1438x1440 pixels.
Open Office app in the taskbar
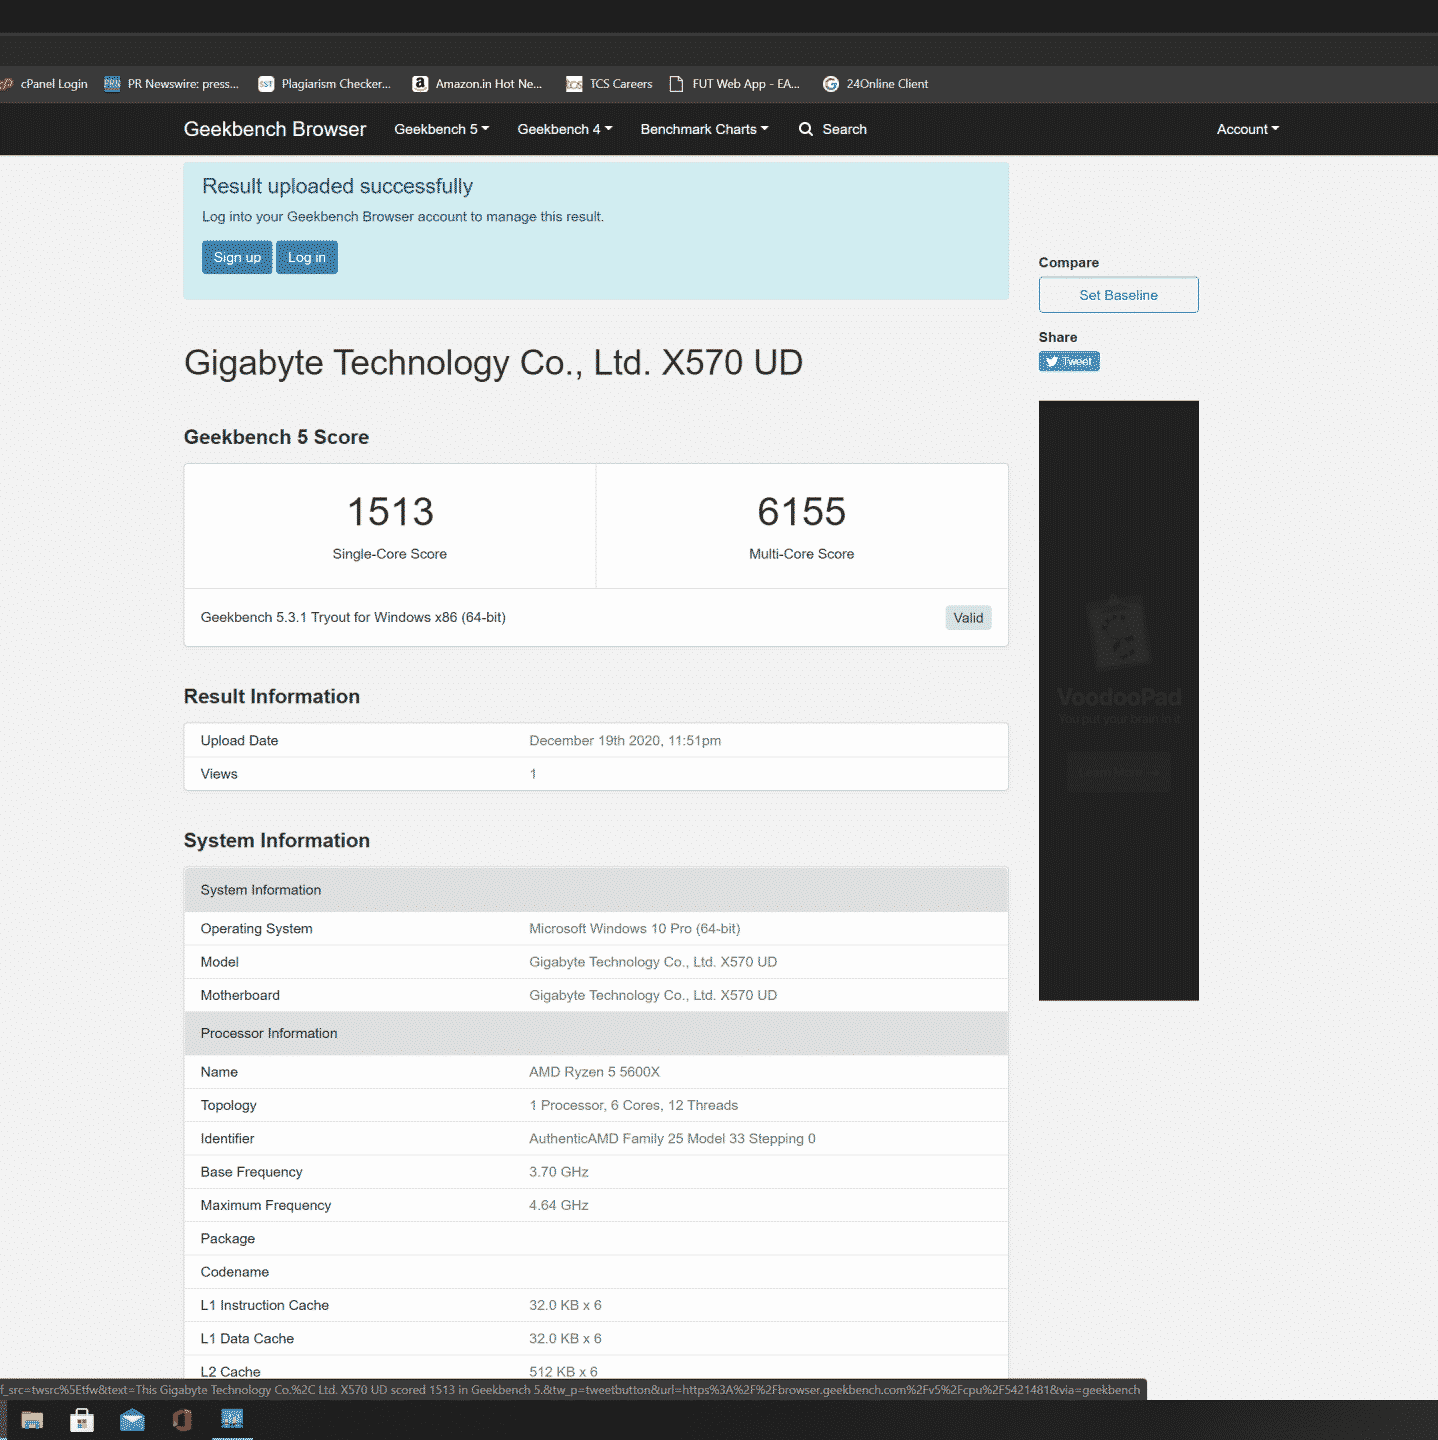[182, 1420]
